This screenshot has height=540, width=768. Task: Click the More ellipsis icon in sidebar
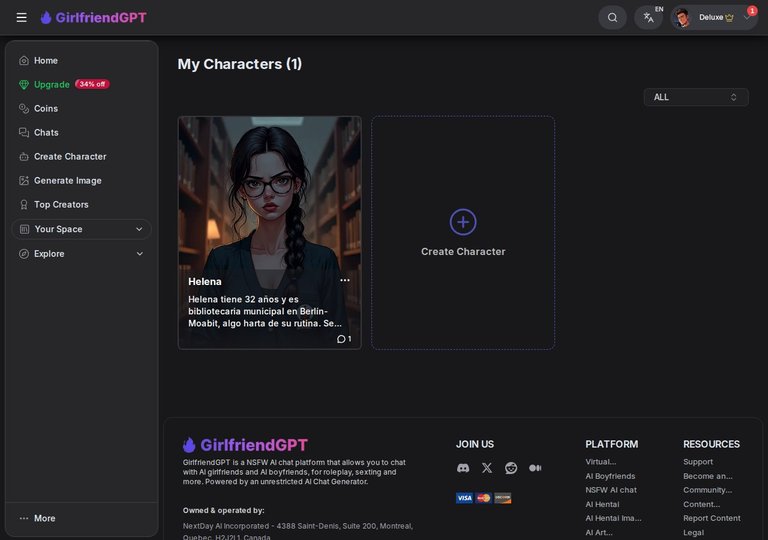(x=24, y=518)
